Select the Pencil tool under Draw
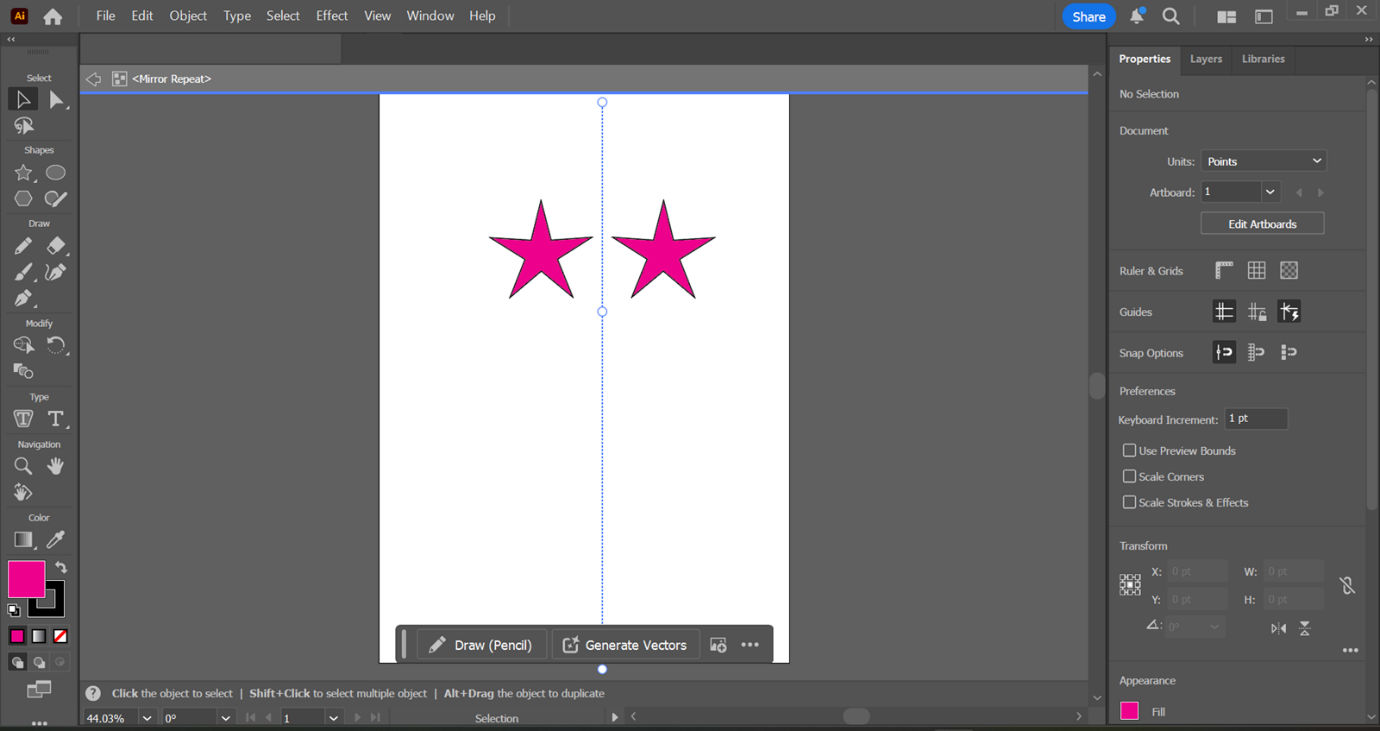This screenshot has height=731, width=1380. 22,246
